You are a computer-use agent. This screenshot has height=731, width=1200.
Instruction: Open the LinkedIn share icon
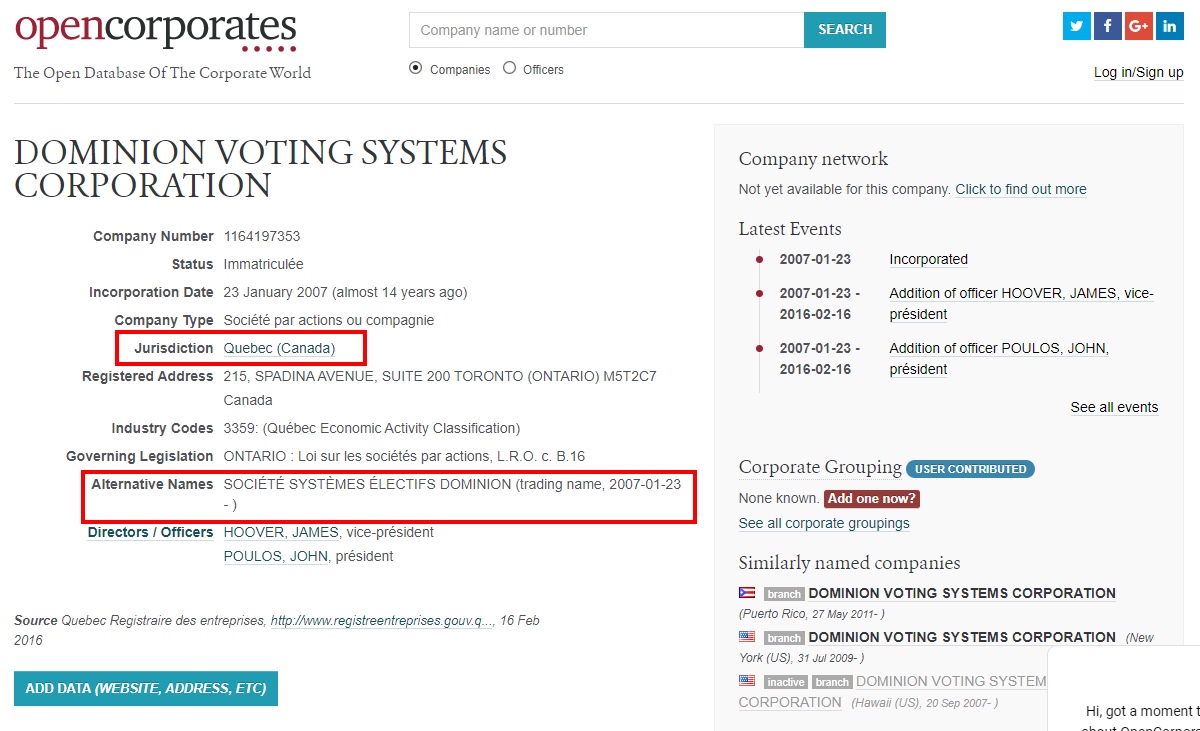pyautogui.click(x=1170, y=26)
